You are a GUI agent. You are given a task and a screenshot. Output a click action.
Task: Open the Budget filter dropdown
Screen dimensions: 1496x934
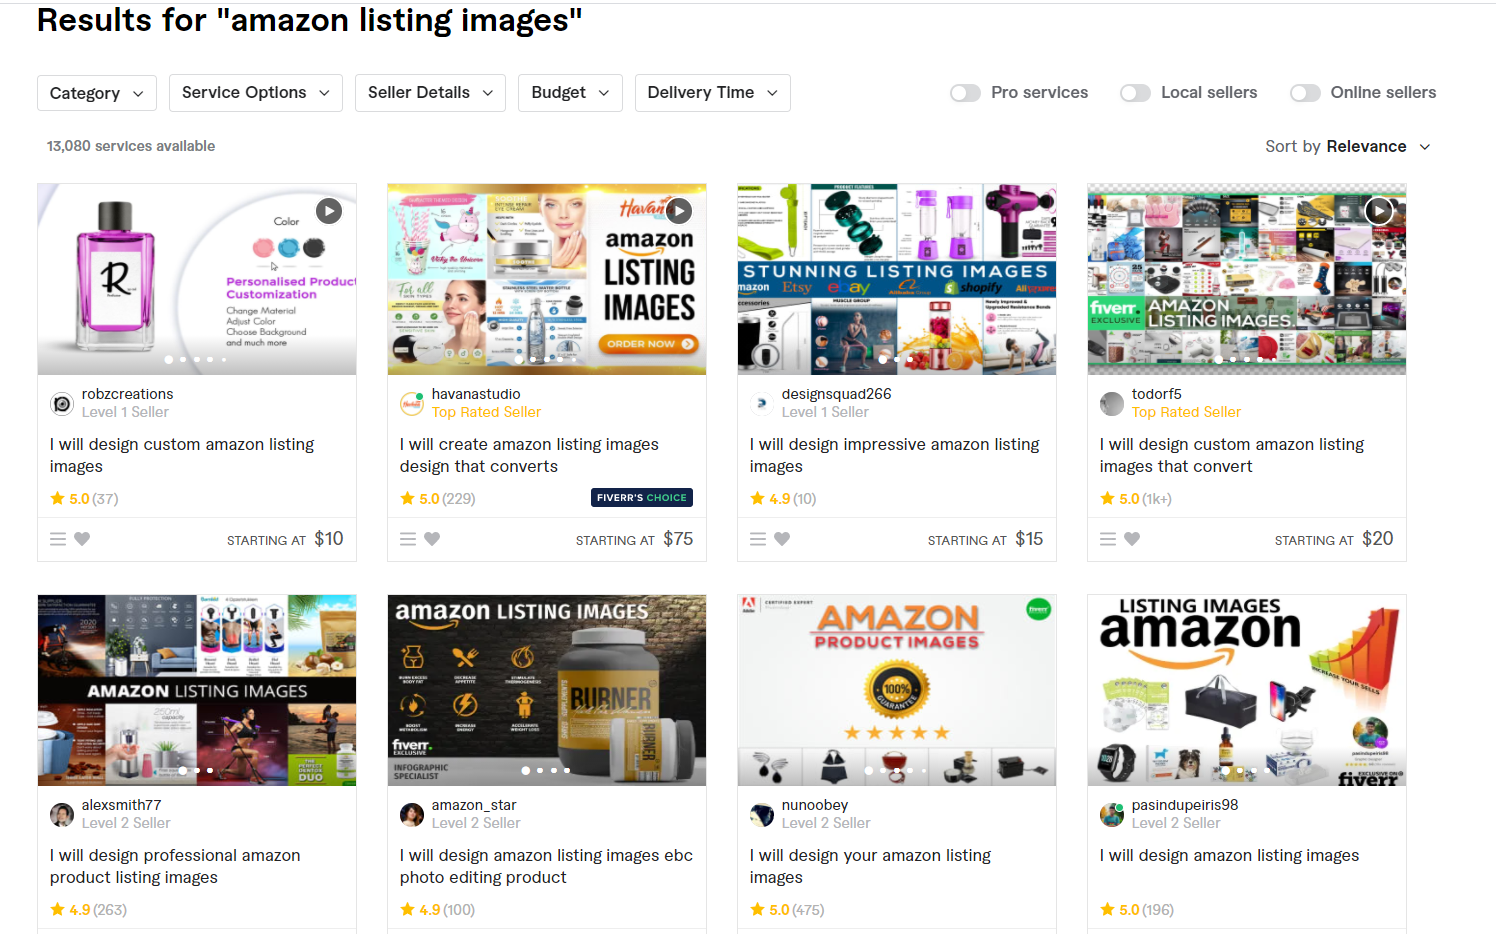[570, 93]
